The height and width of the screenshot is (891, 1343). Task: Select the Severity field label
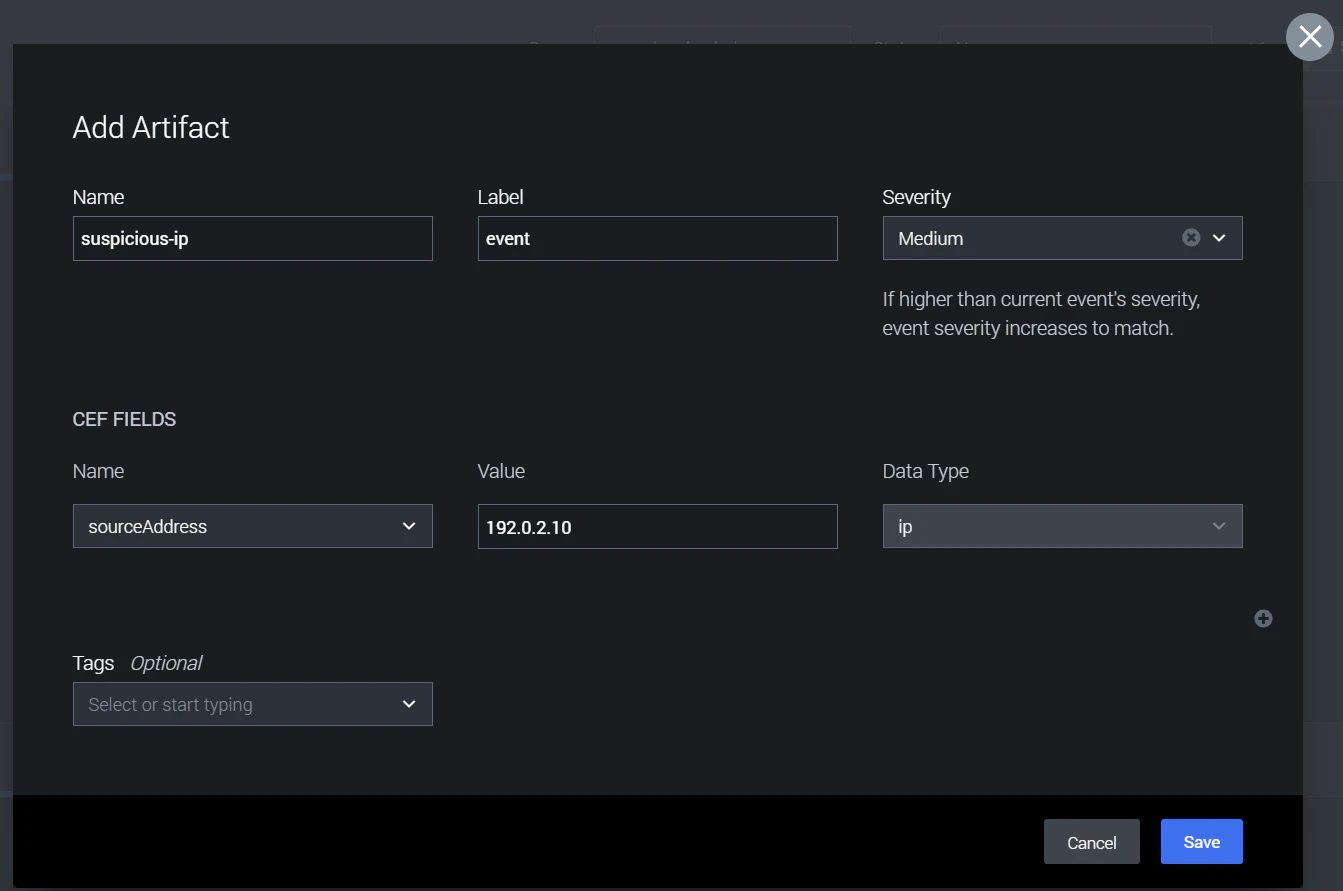[x=917, y=197]
